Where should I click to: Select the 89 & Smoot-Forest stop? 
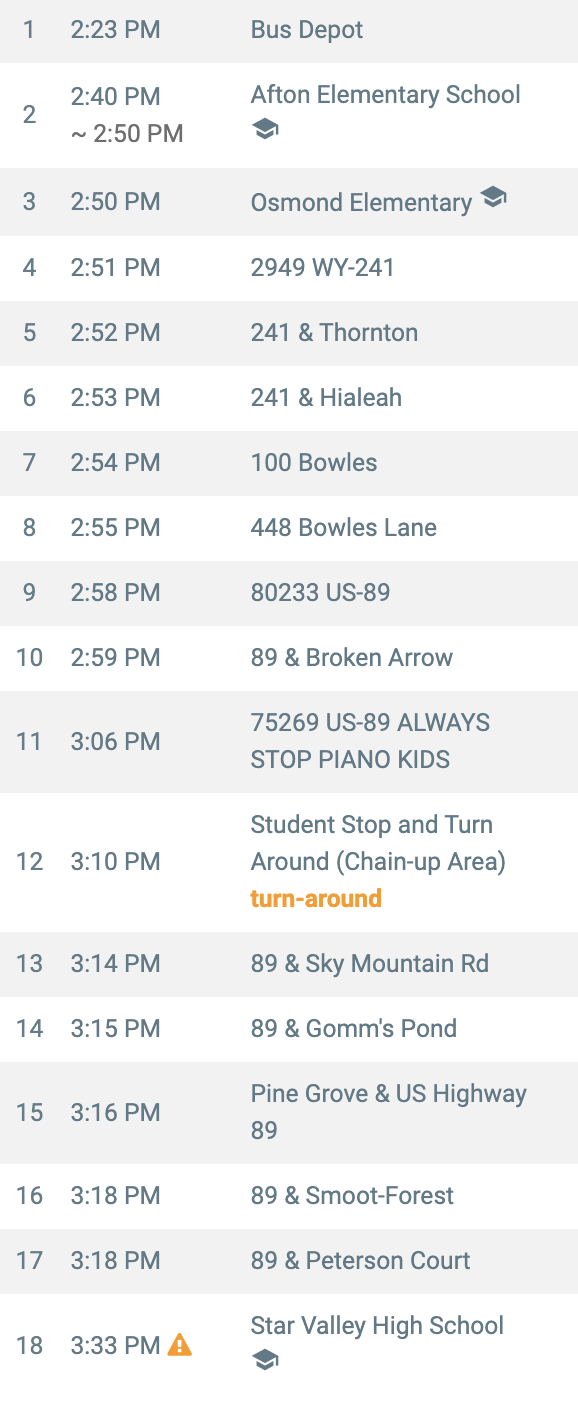click(289, 1195)
